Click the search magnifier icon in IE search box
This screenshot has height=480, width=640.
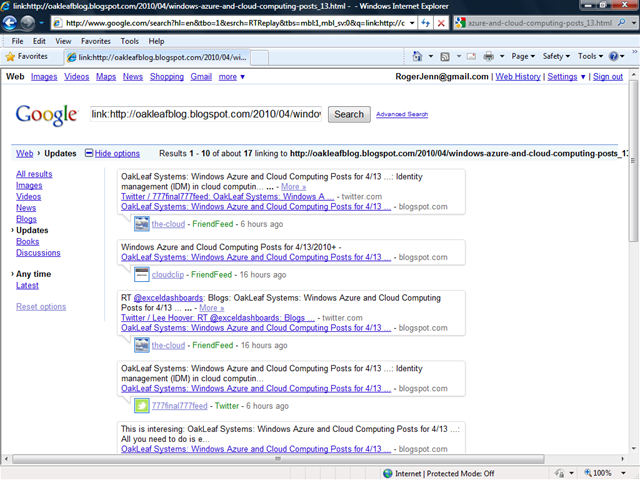pyautogui.click(x=621, y=23)
